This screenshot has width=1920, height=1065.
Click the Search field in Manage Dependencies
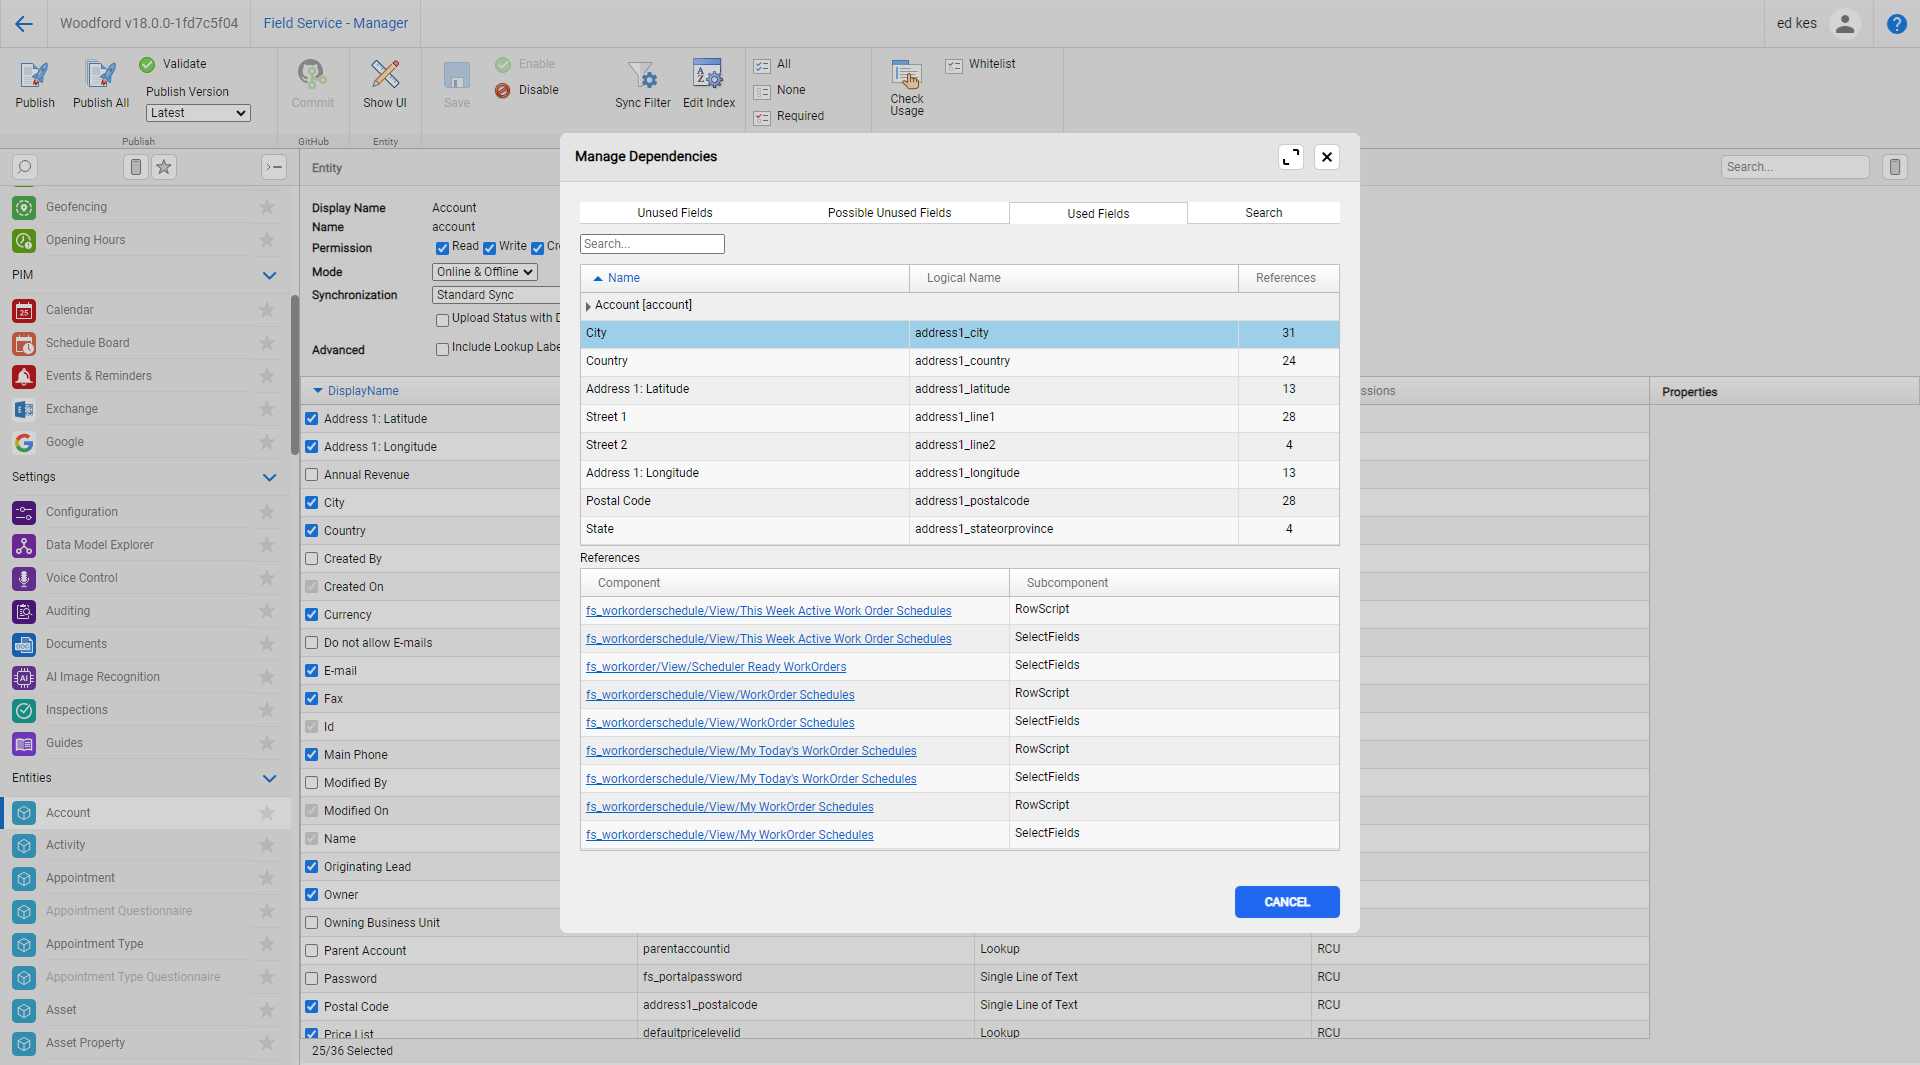[x=651, y=243]
